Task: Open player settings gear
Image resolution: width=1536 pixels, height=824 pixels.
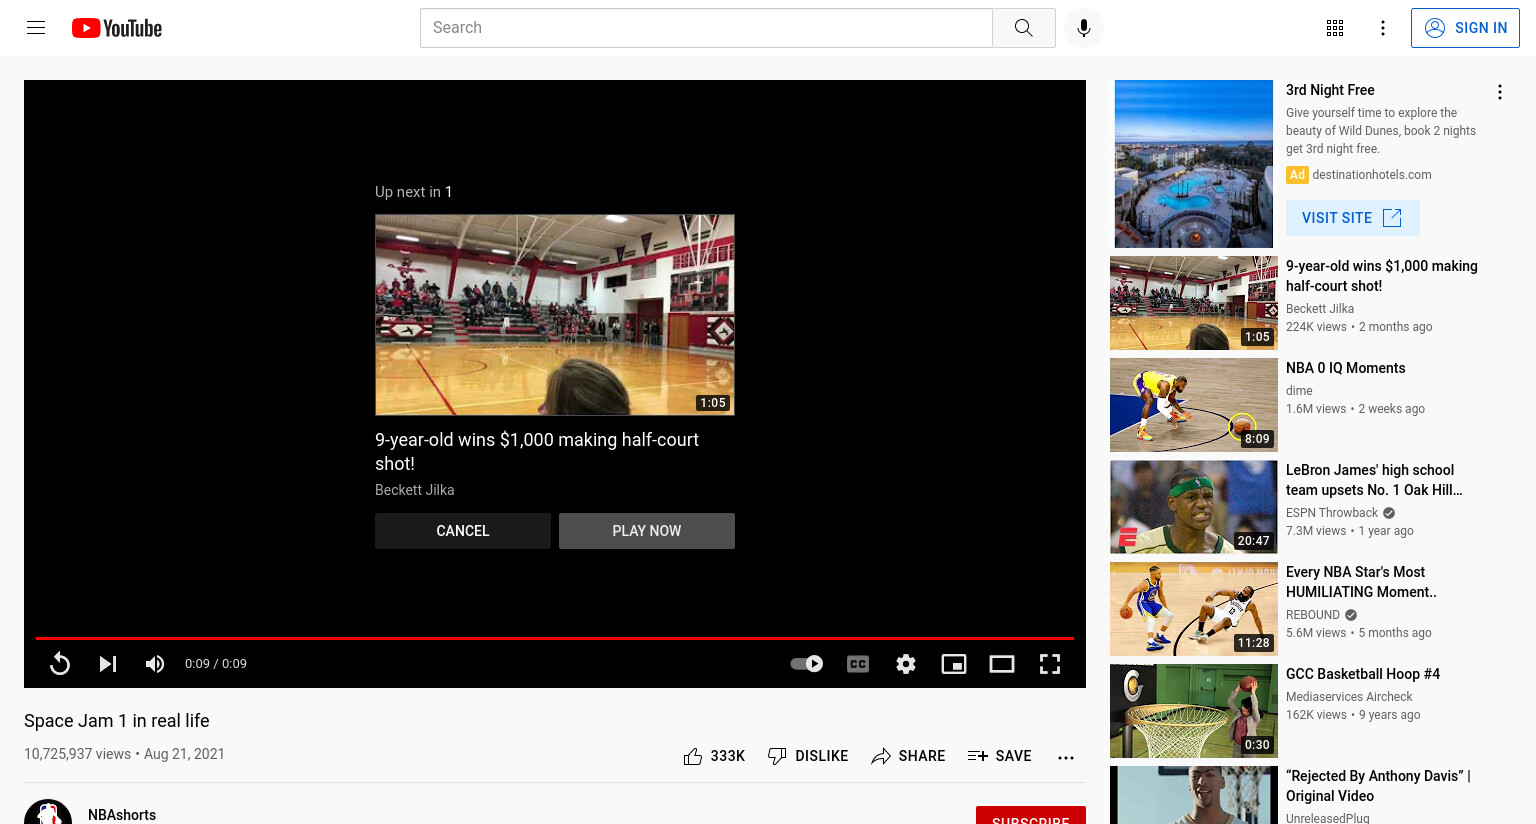Action: pyautogui.click(x=906, y=664)
